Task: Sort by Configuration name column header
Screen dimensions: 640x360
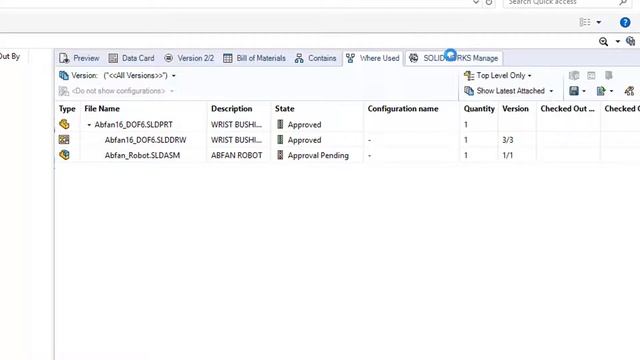Action: (412, 109)
